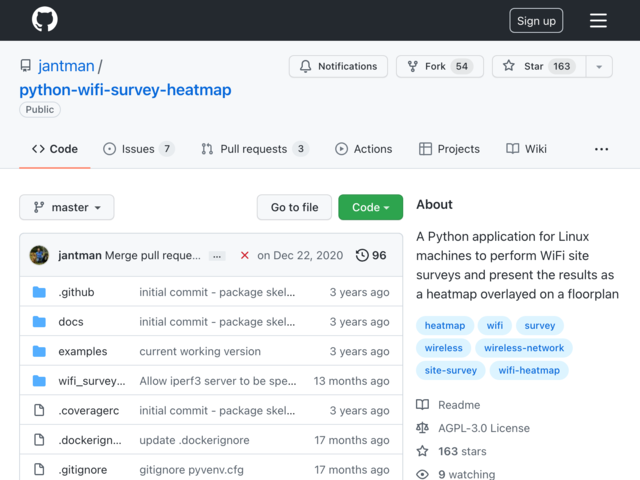Open the wifi_survey... folder
Viewport: 640px width, 480px height.
[92, 381]
